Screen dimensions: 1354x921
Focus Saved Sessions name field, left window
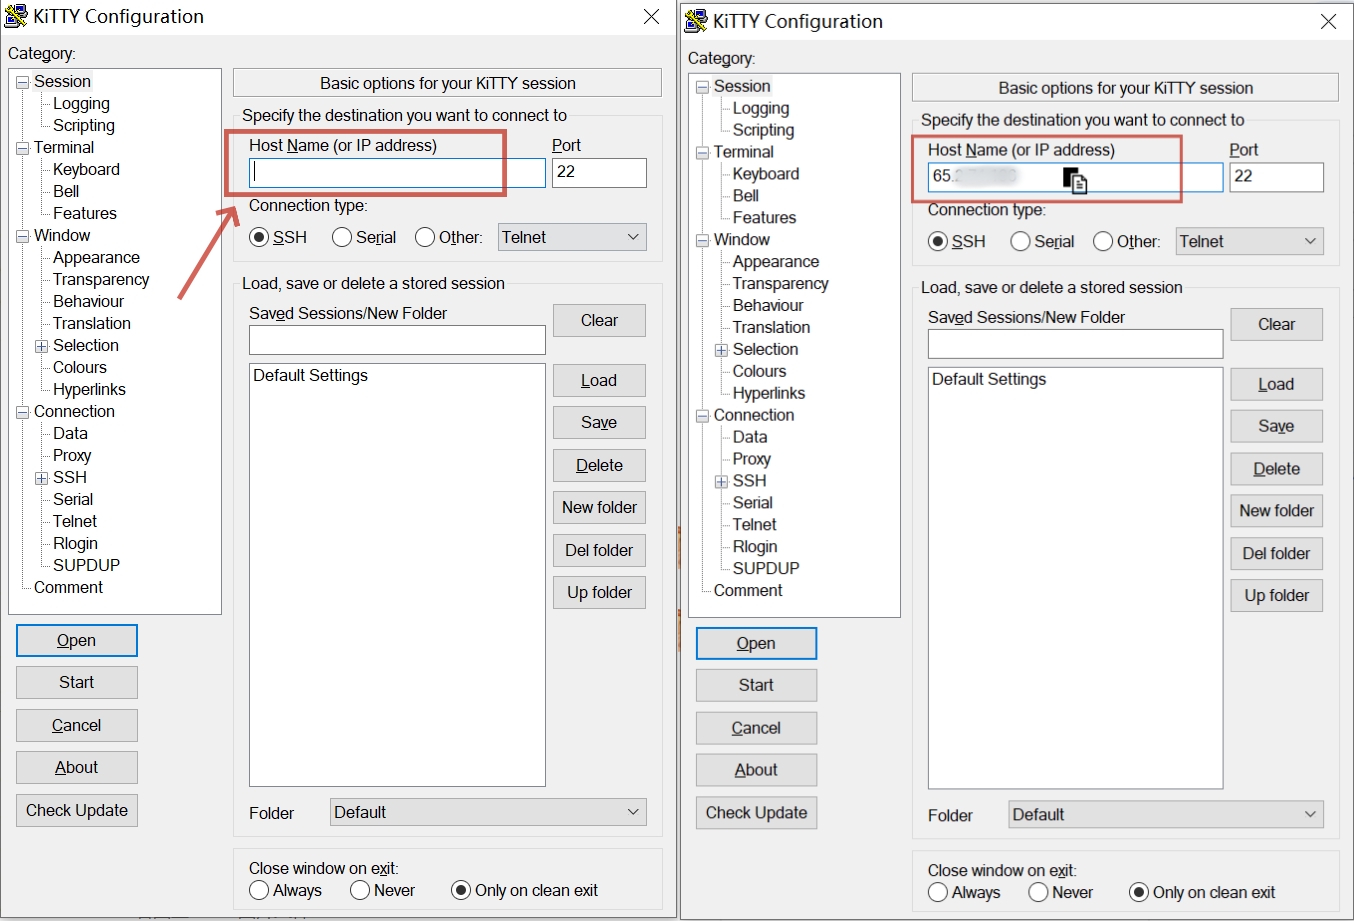397,340
